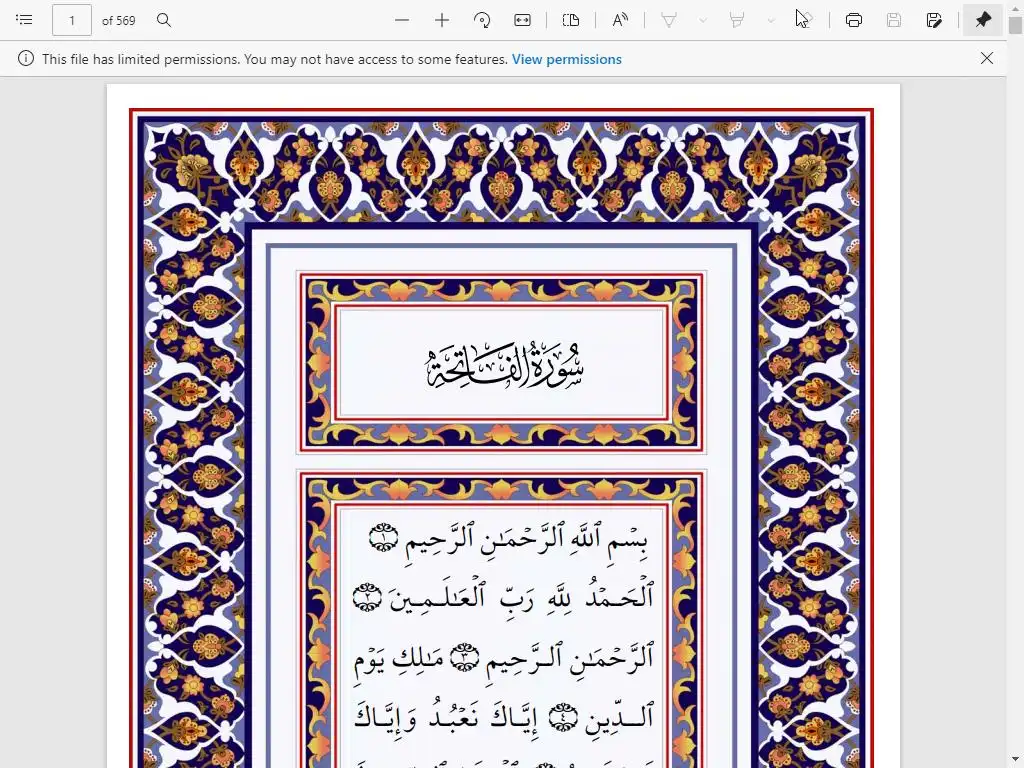This screenshot has width=1024, height=768.
Task: Rotate the PDF page
Action: tap(482, 20)
